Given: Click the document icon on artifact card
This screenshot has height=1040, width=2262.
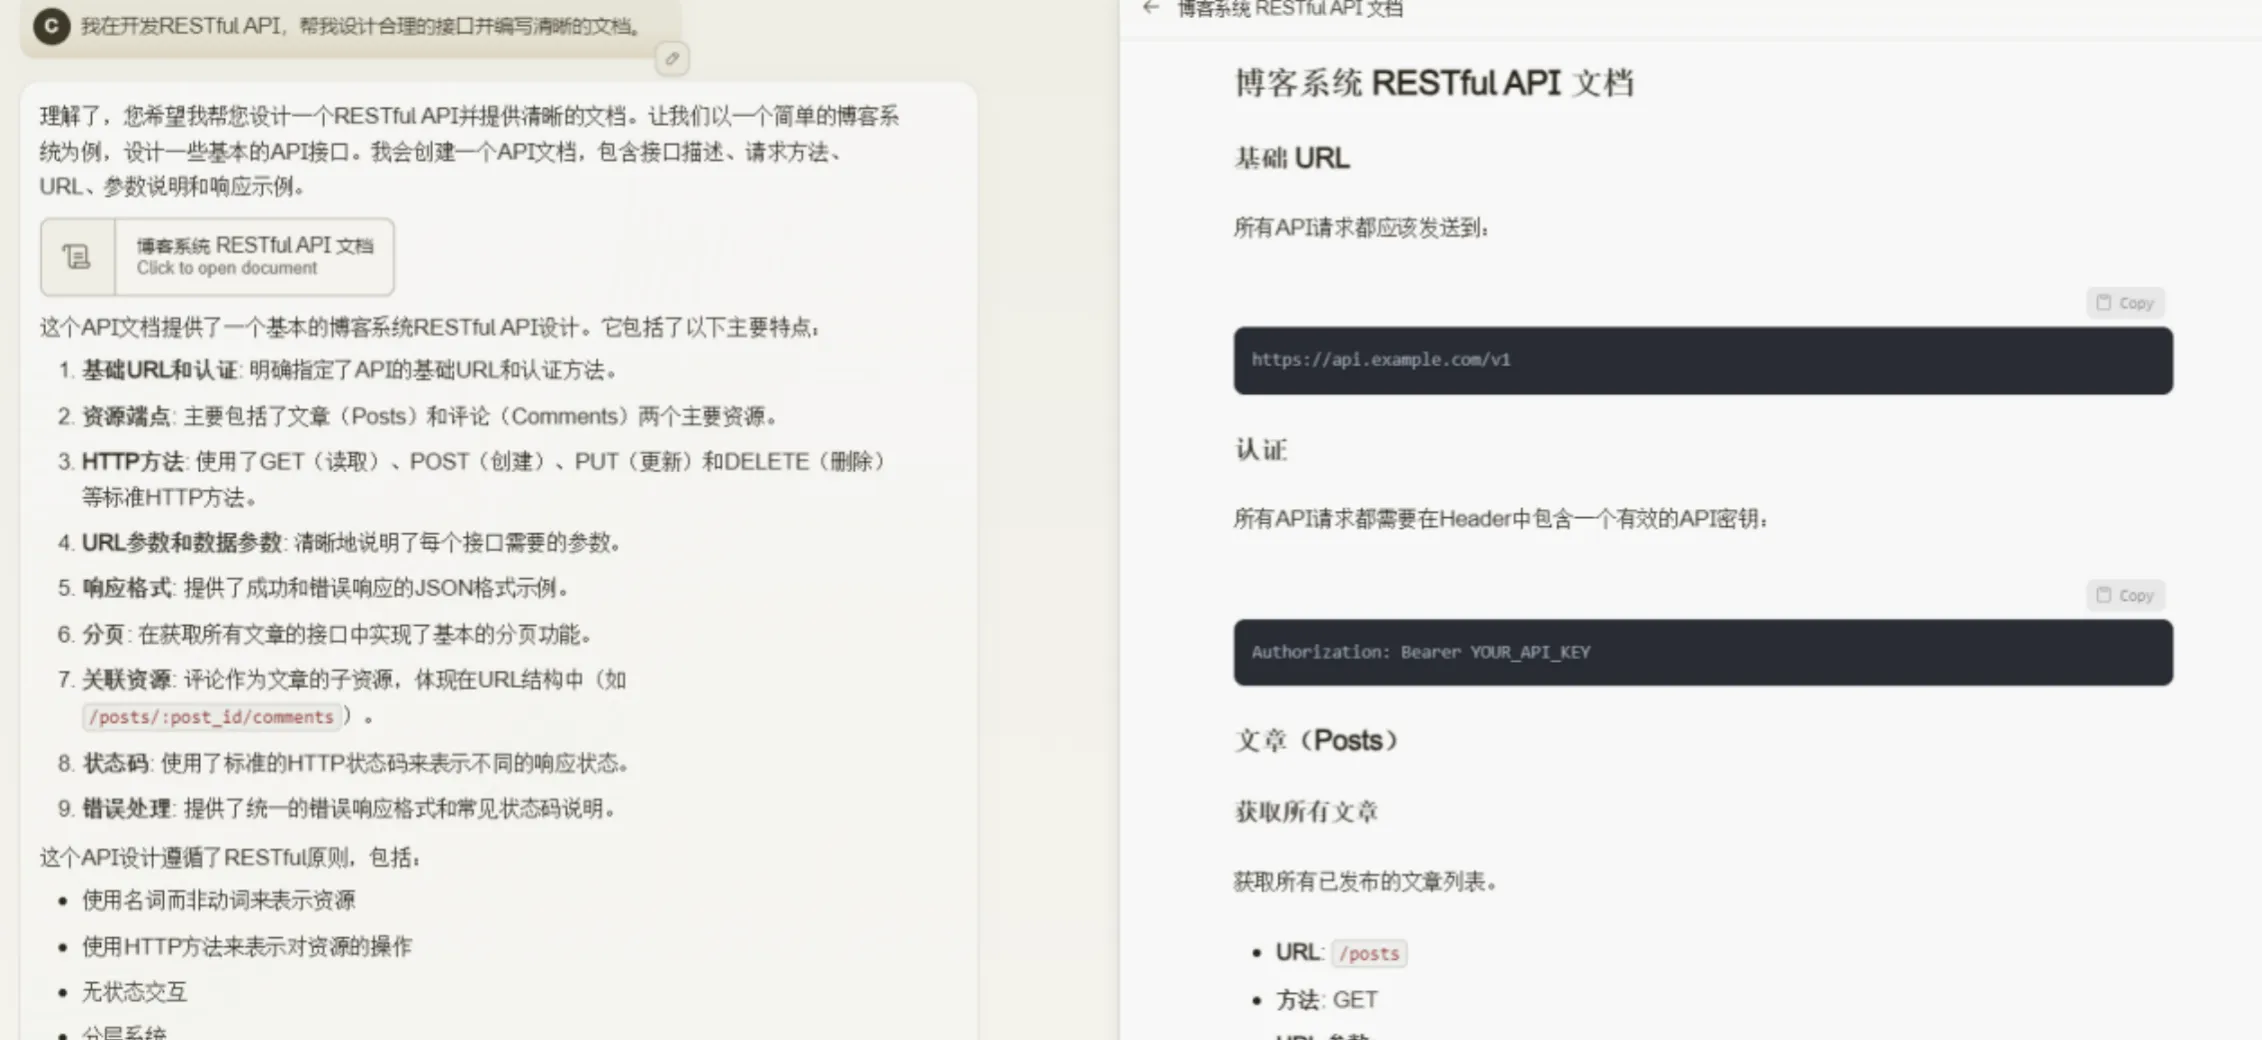Looking at the screenshot, I should [x=78, y=257].
